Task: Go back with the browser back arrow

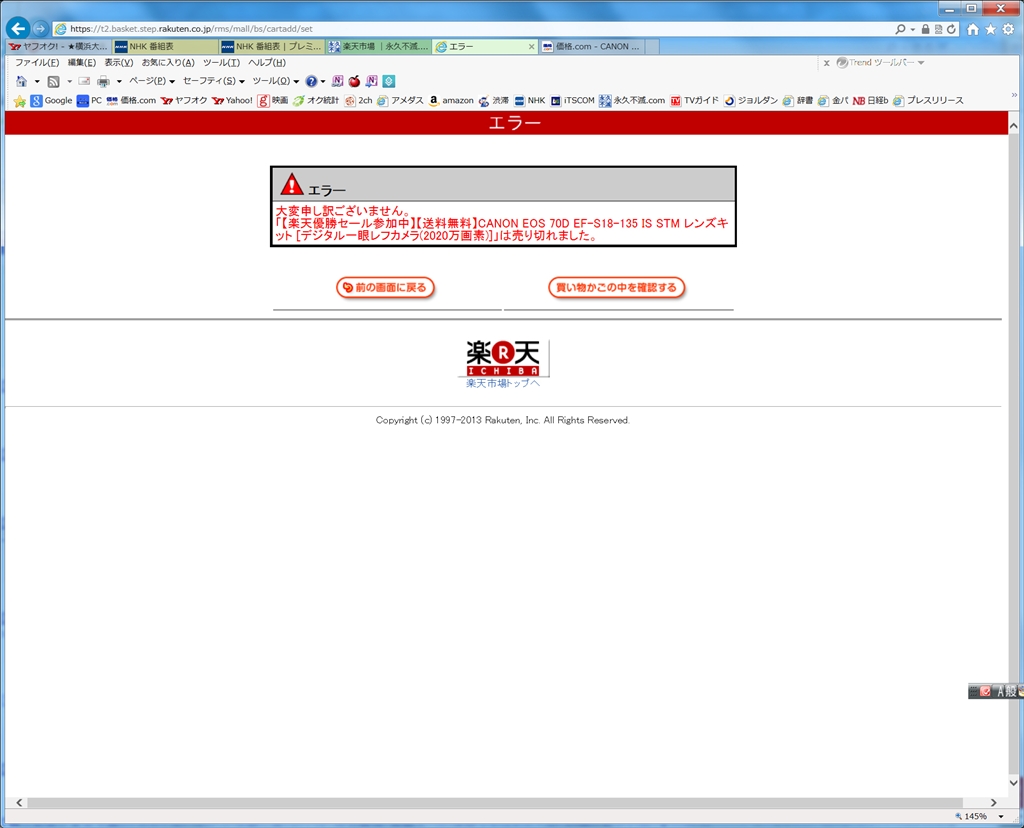Action: pyautogui.click(x=18, y=28)
